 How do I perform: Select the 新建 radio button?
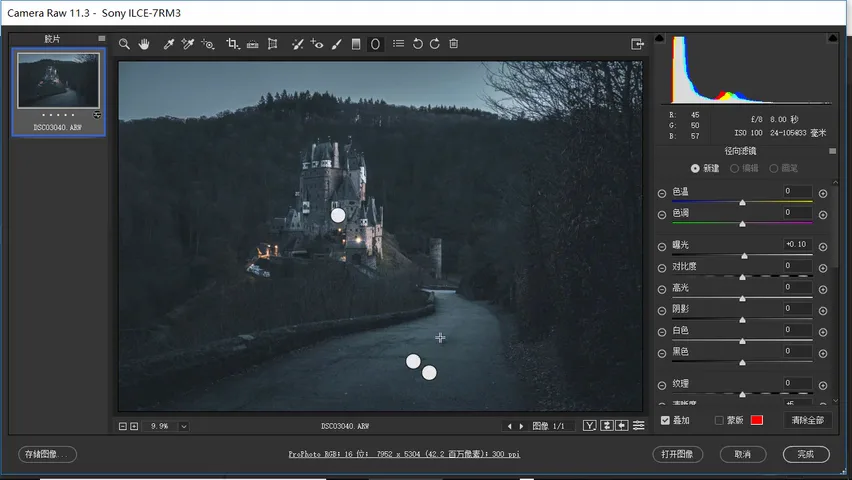click(695, 169)
